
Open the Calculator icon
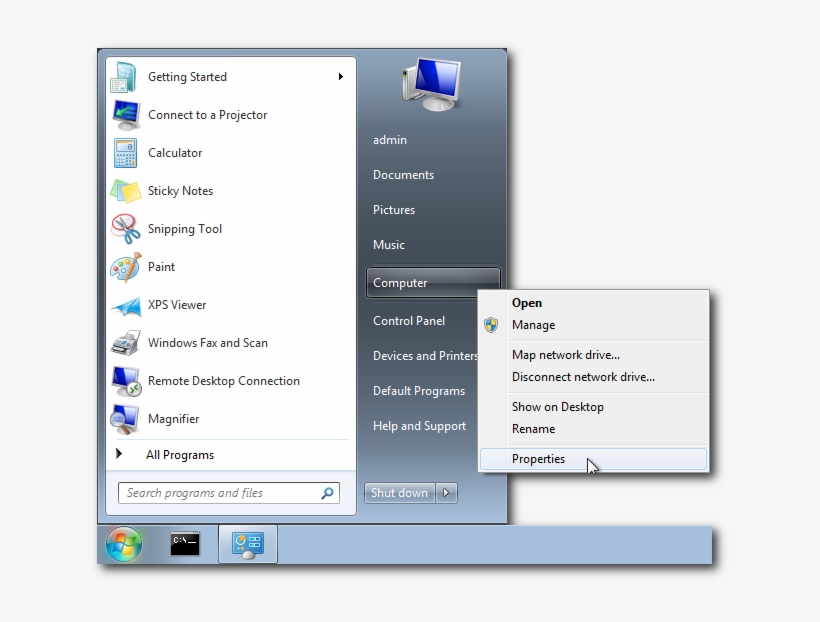(125, 153)
